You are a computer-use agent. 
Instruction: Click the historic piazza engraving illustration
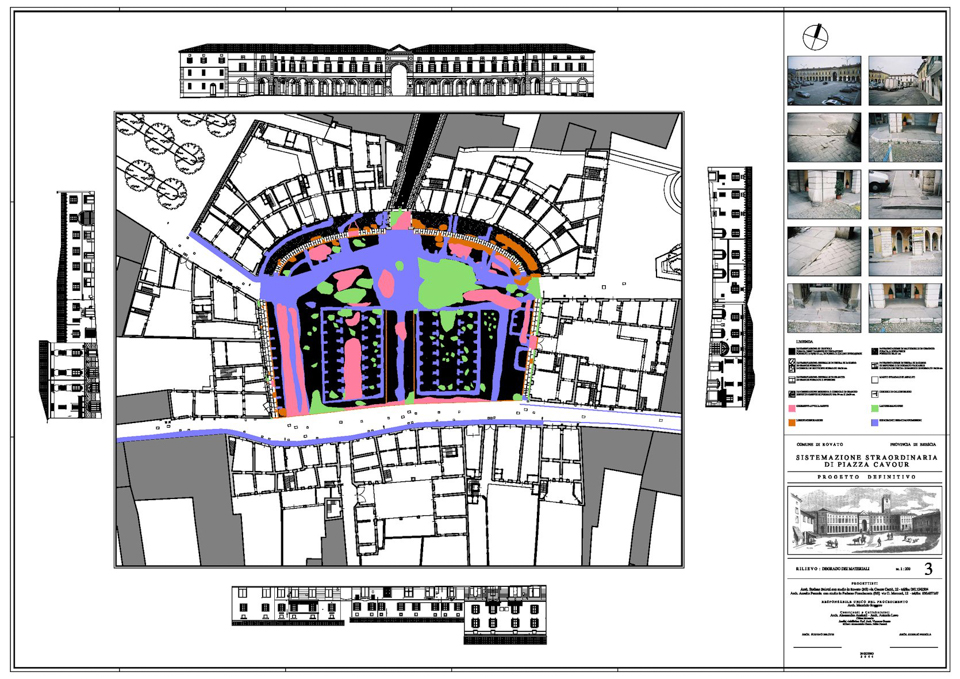point(864,520)
